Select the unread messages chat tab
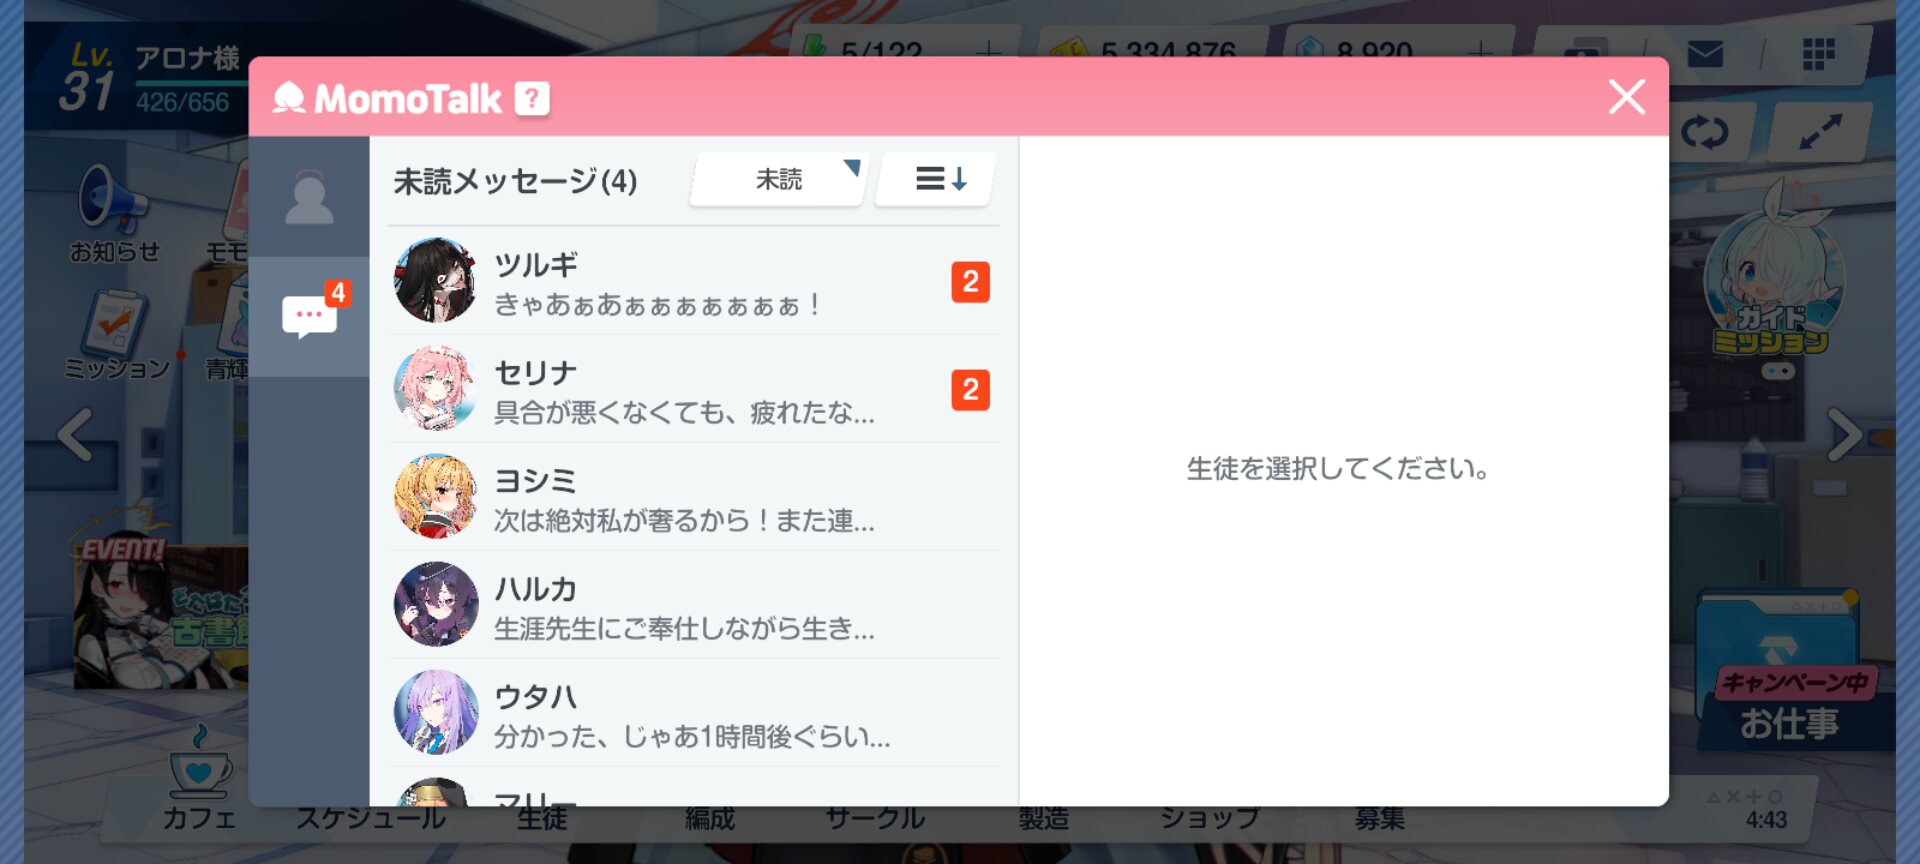 [x=310, y=316]
